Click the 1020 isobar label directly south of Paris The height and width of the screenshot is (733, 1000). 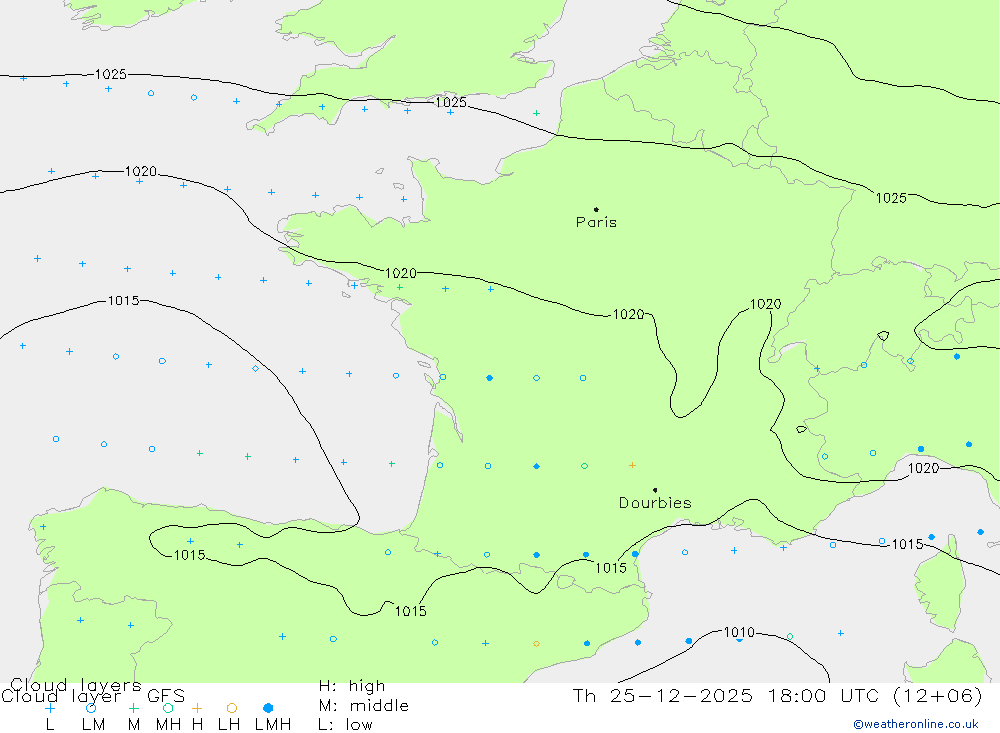pyautogui.click(x=628, y=315)
